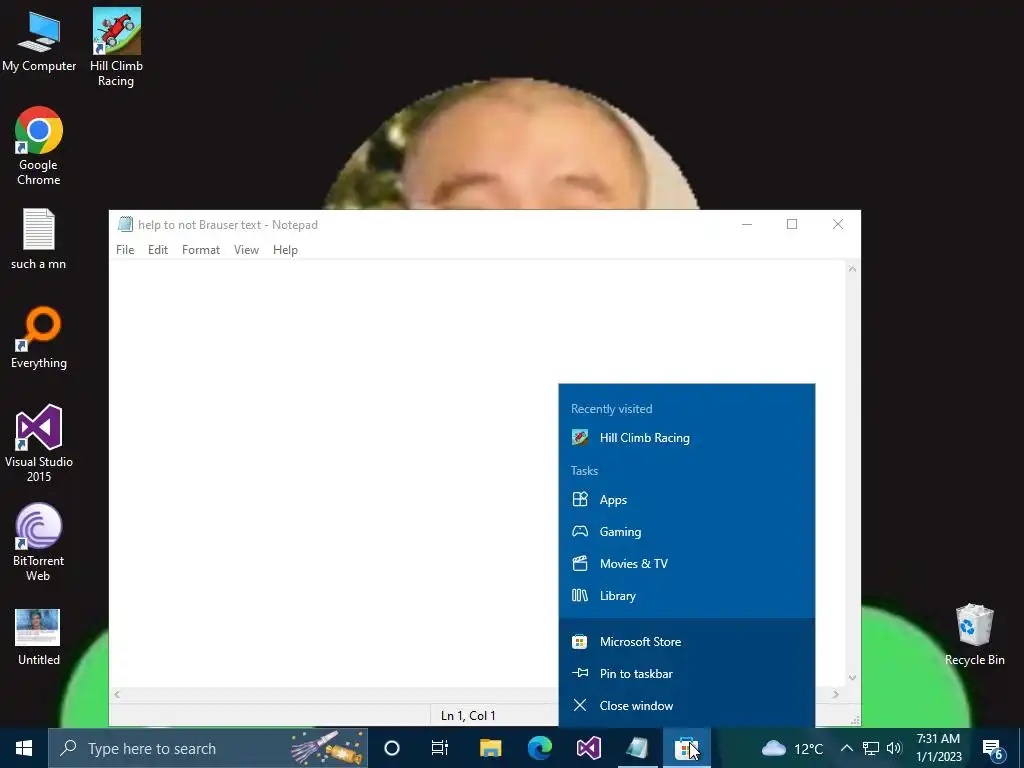Image resolution: width=1024 pixels, height=768 pixels.
Task: Click Notepad vertical scrollbar down arrow
Action: pos(852,678)
